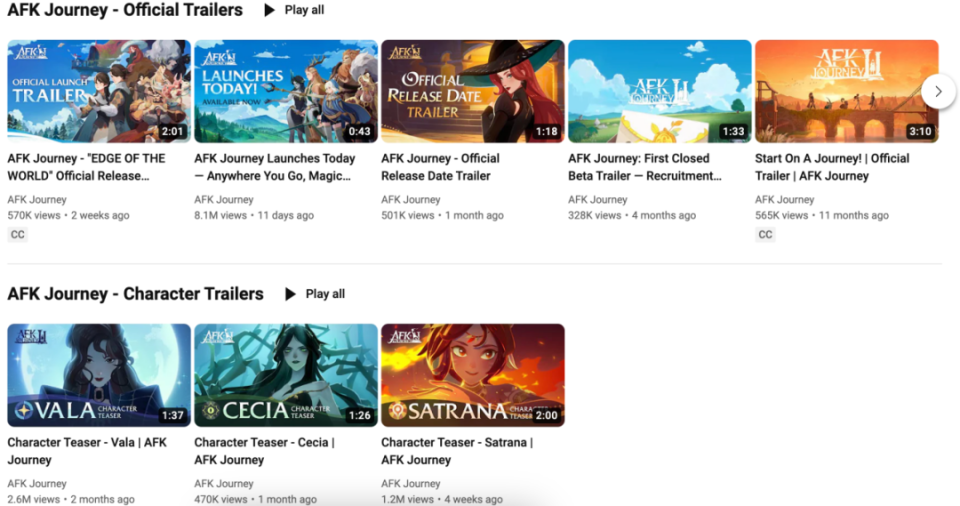Viewport: 960px width, 506px height.
Task: Click the 1.2M views • 4 weeks ago text
Action: pos(442,499)
